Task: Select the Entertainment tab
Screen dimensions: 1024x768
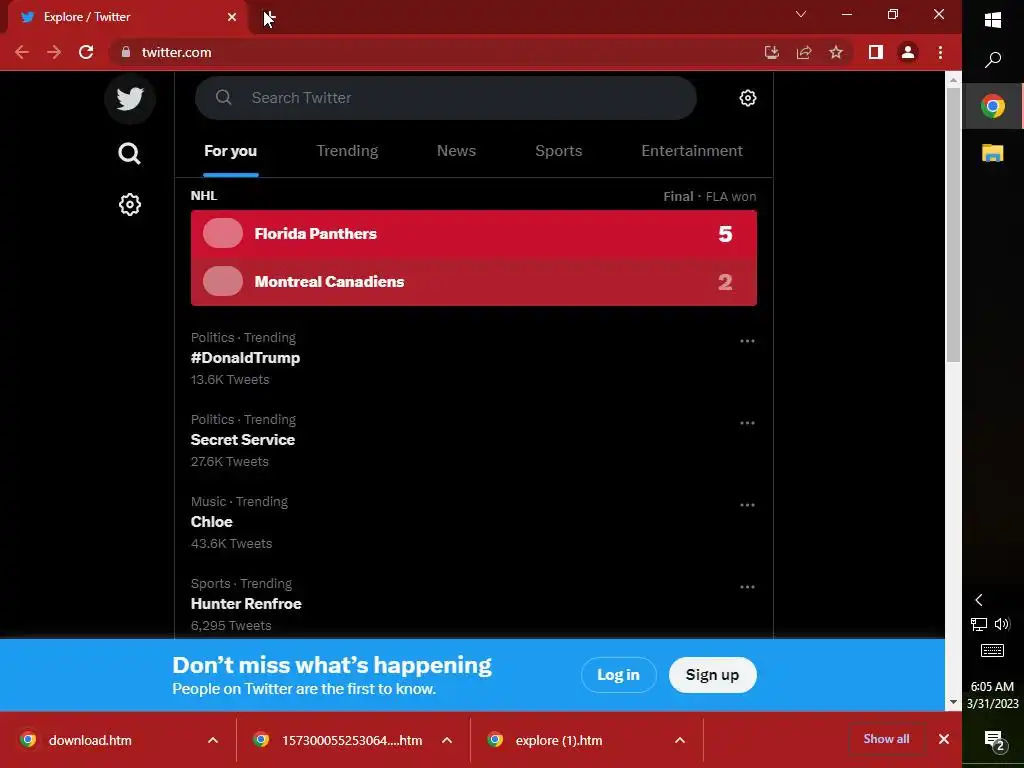Action: [692, 151]
